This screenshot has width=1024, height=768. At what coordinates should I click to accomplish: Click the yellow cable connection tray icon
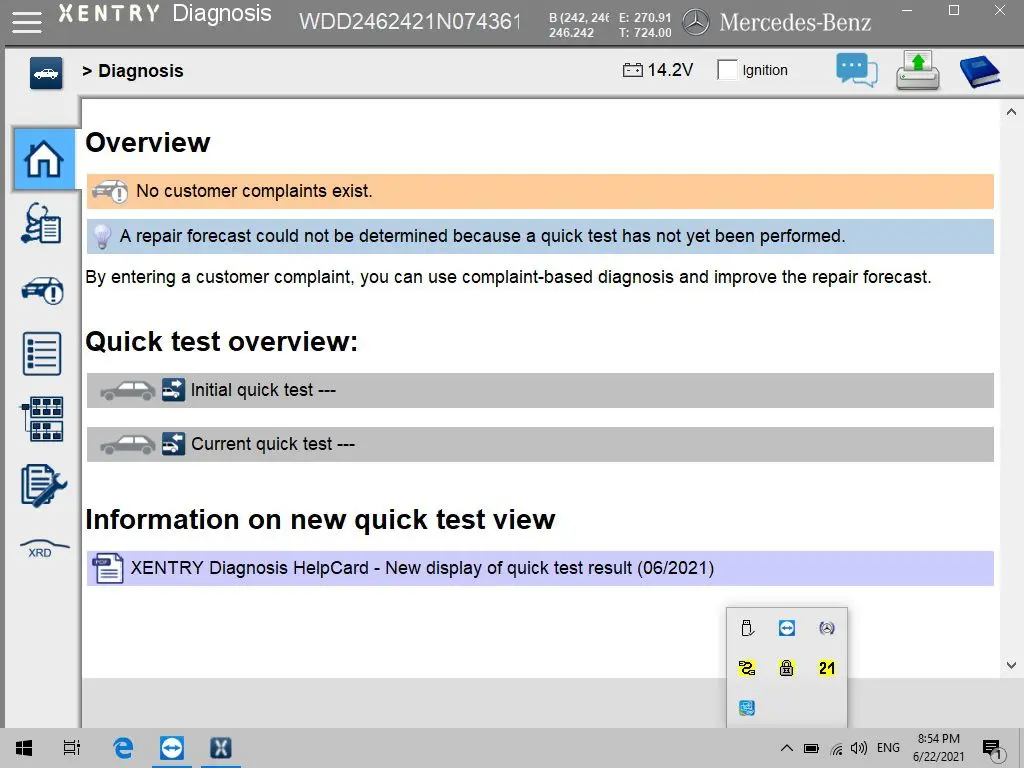click(x=747, y=668)
